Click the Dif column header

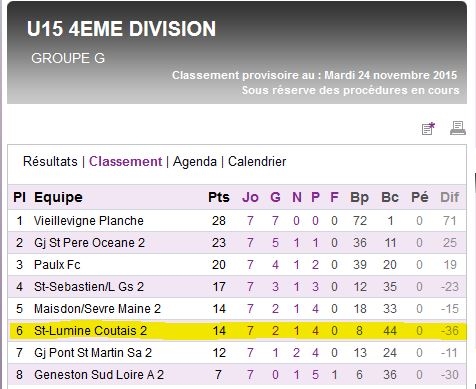[x=450, y=197]
